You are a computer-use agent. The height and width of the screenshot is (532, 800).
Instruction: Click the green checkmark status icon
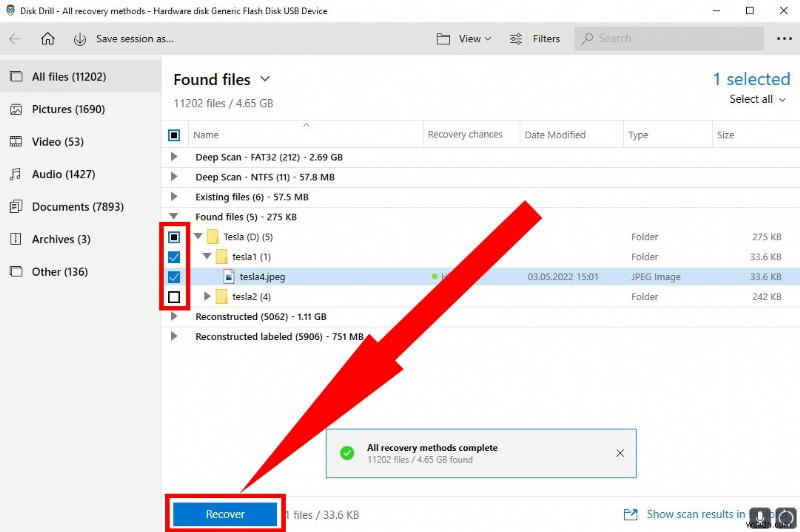click(347, 453)
